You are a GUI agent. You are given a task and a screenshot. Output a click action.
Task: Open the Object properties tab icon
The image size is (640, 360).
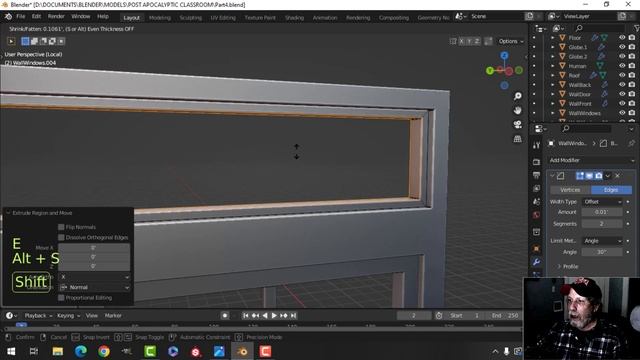tap(536, 248)
